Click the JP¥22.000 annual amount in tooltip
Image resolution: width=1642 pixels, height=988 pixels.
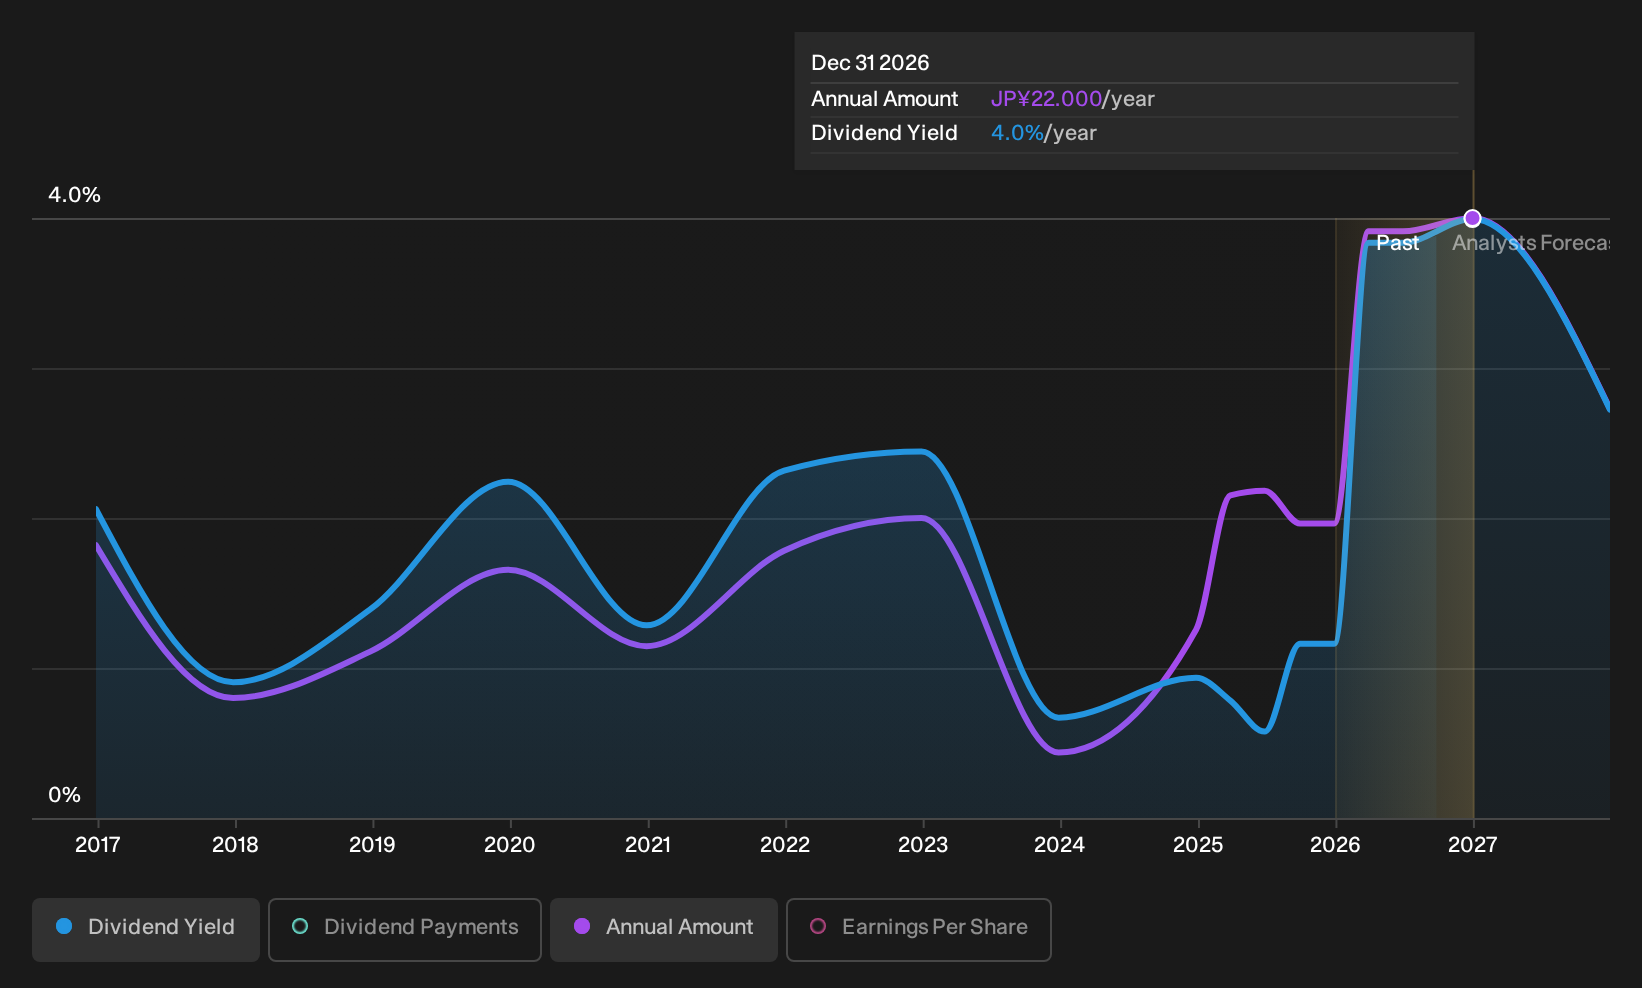point(1046,99)
